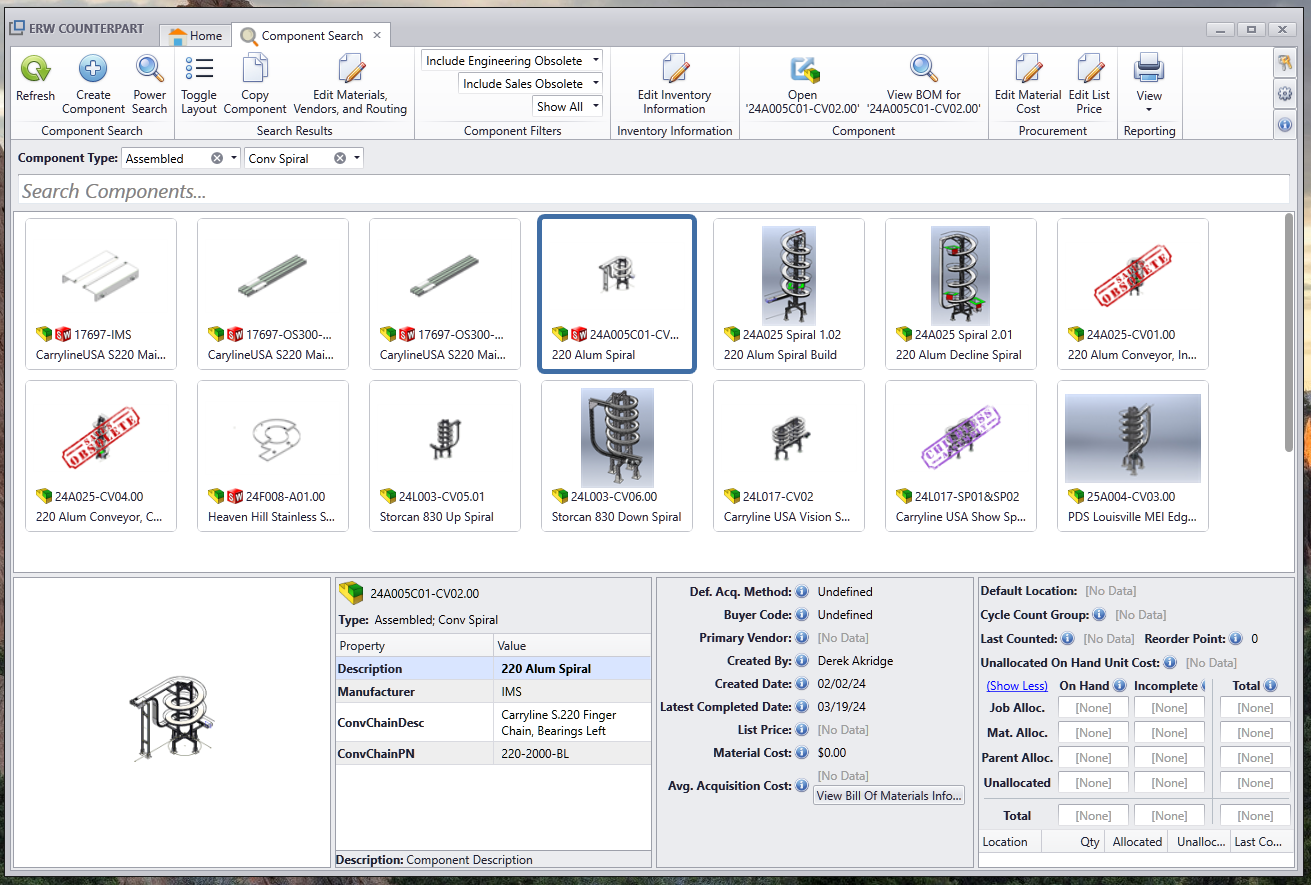
Task: Clear the Assembled component type filter
Action: [217, 159]
